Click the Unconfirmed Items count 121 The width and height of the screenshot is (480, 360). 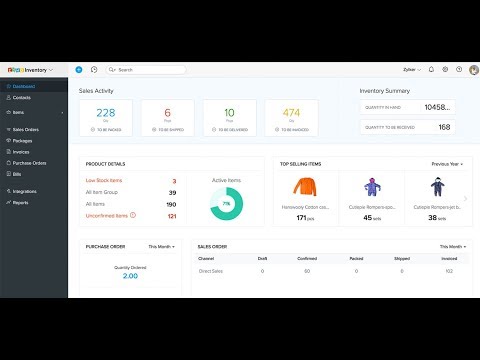coord(172,216)
